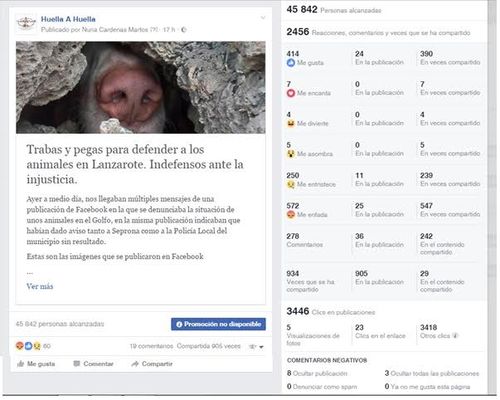The image size is (500, 400).
Task: Click the Huella A Huella page avatar
Action: 26,23
